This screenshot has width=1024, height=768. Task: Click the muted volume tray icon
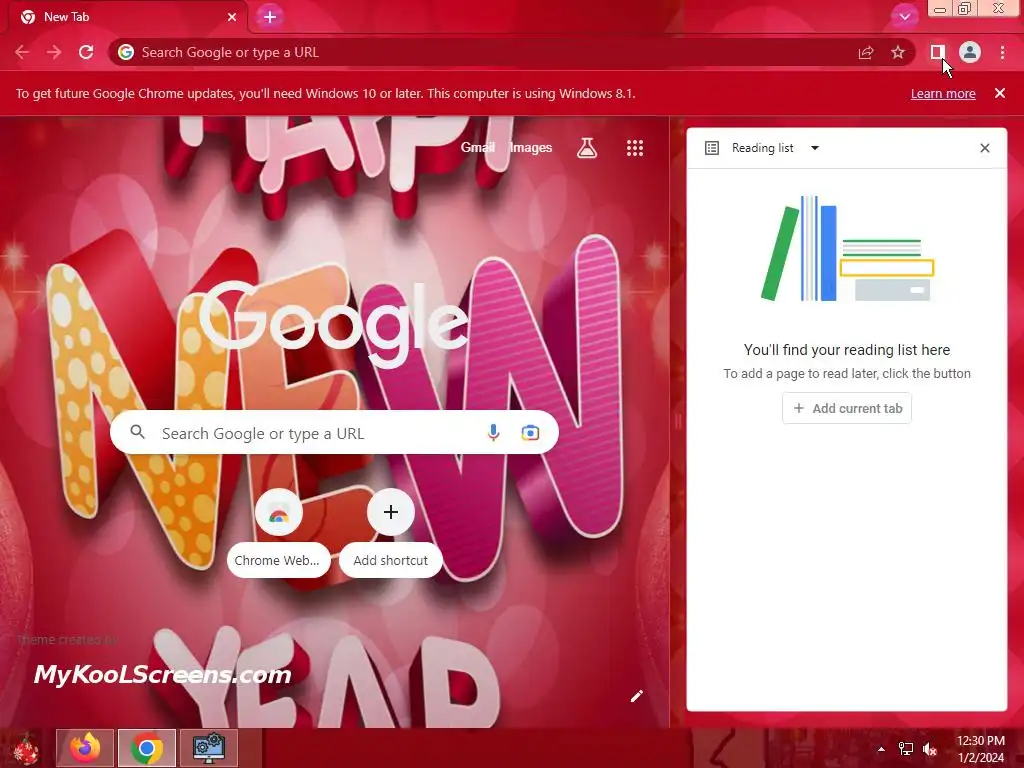coord(930,749)
